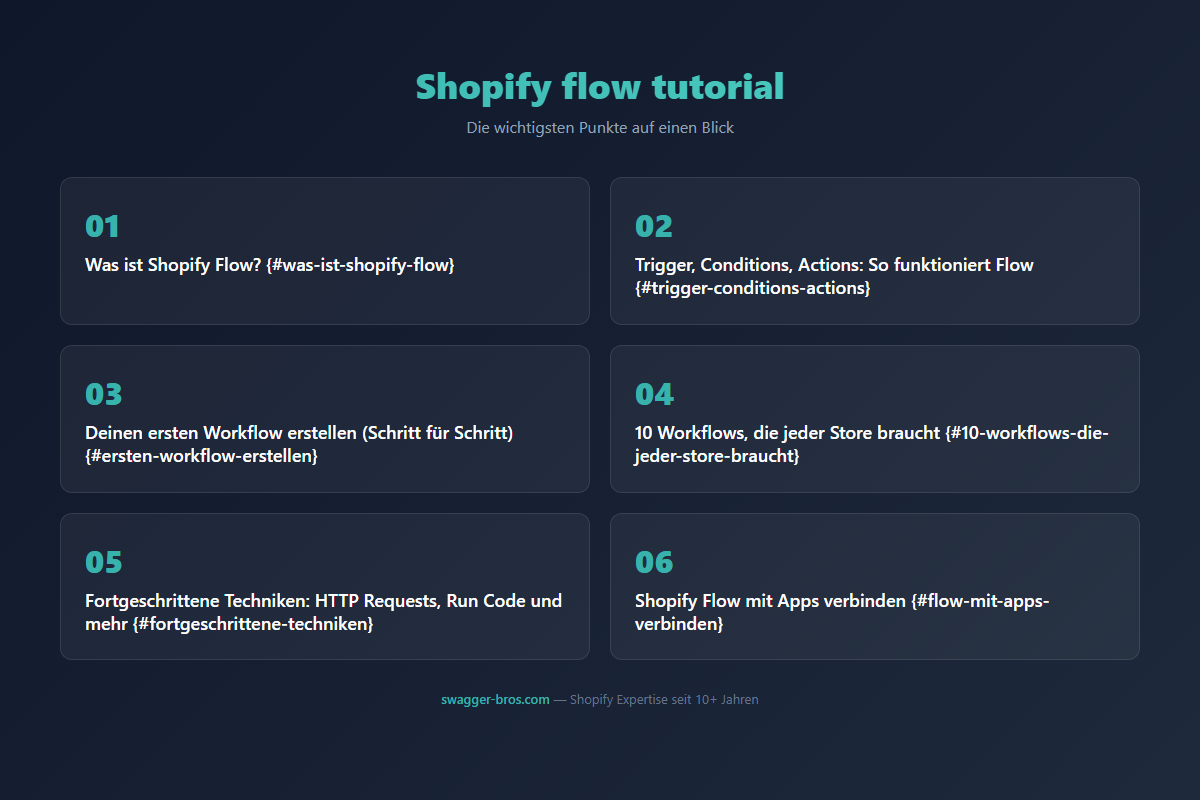Screen dimensions: 1200x800
Task: Open card 'Shopify Flow mit Apps verbinden'
Action: coord(875,587)
